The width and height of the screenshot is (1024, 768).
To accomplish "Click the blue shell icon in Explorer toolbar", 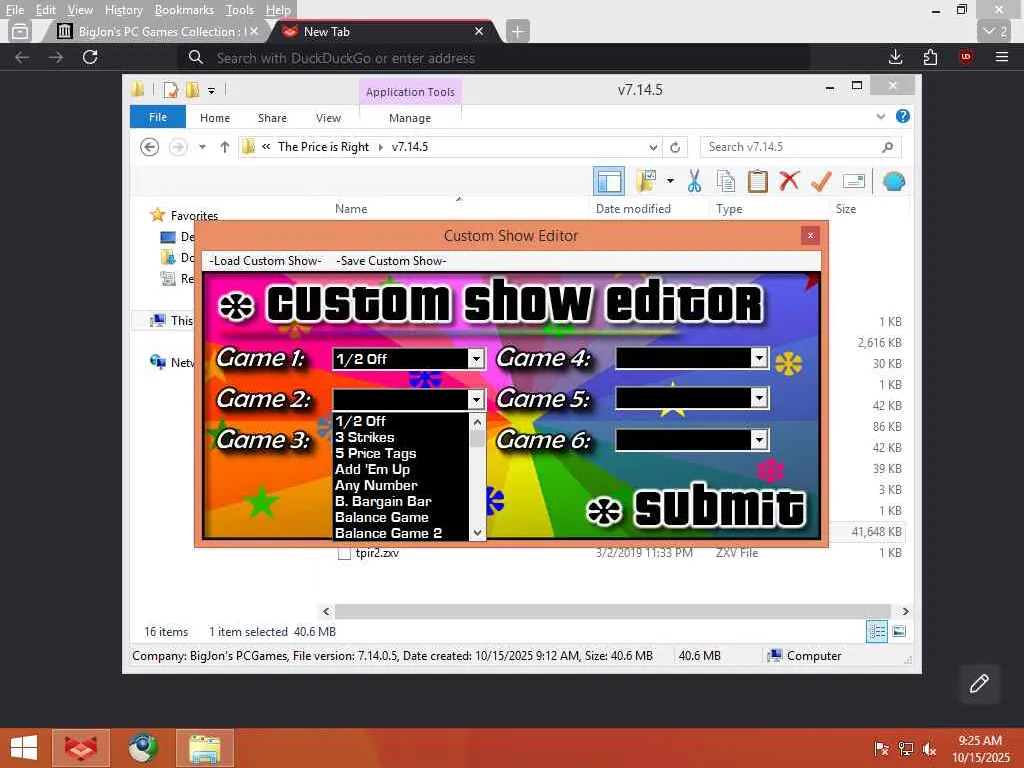I will pyautogui.click(x=894, y=182).
